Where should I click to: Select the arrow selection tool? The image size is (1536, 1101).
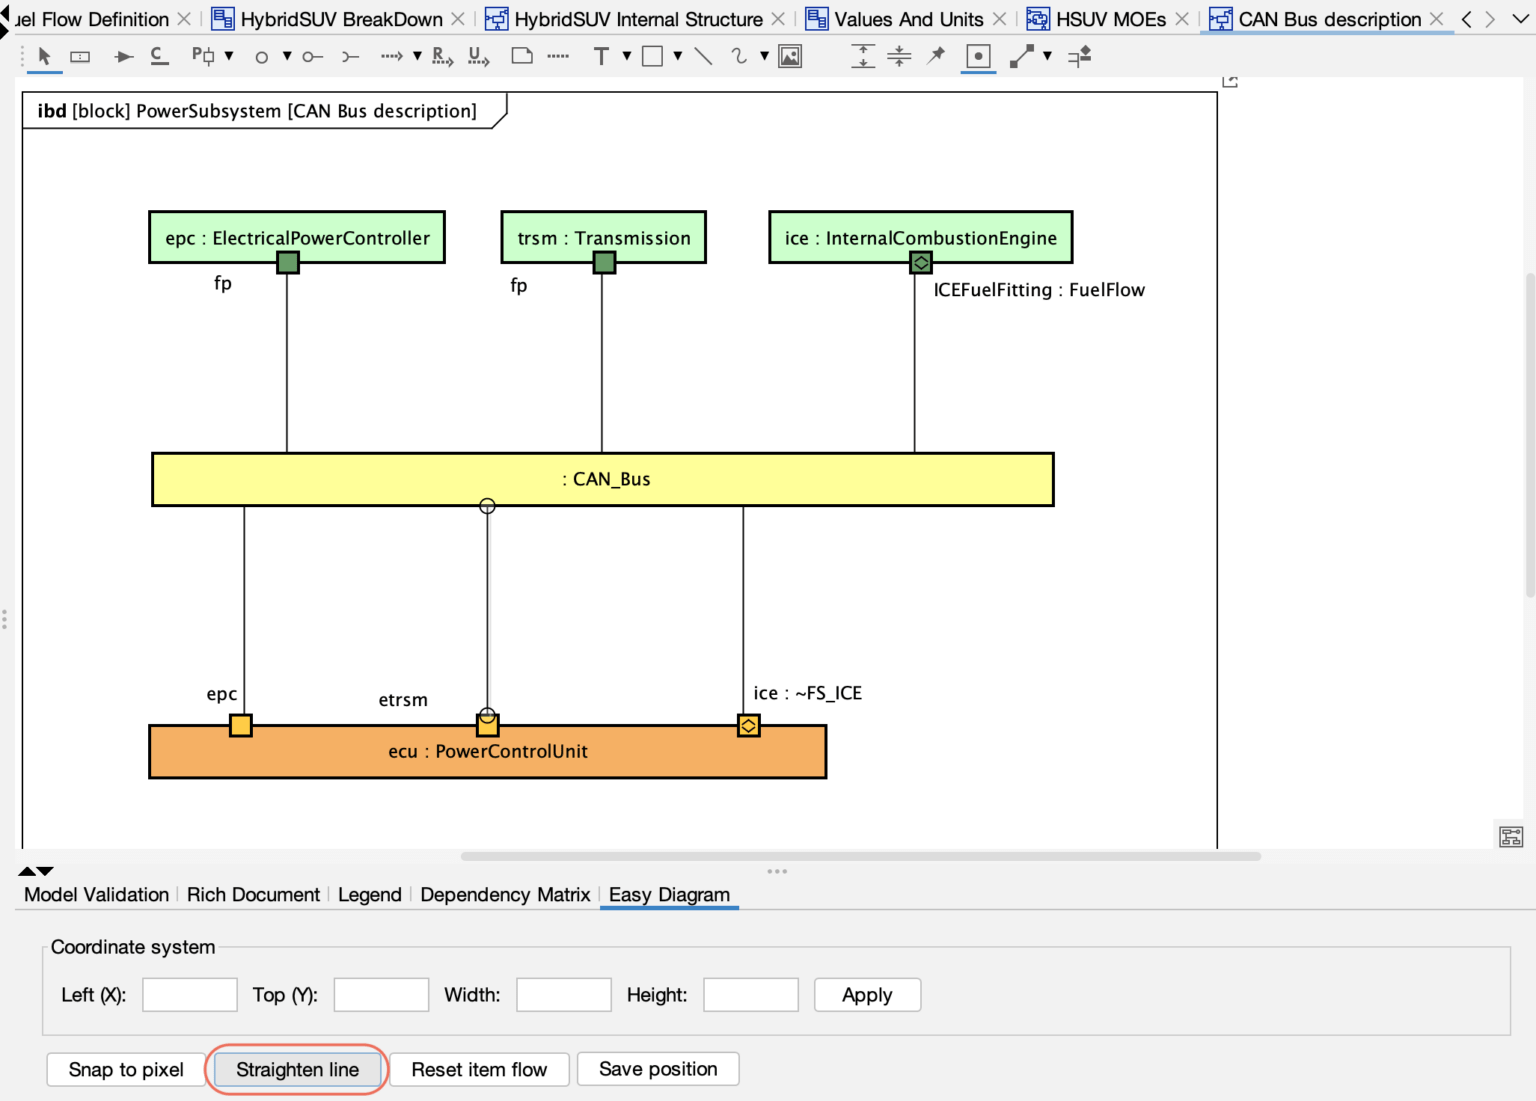point(44,57)
